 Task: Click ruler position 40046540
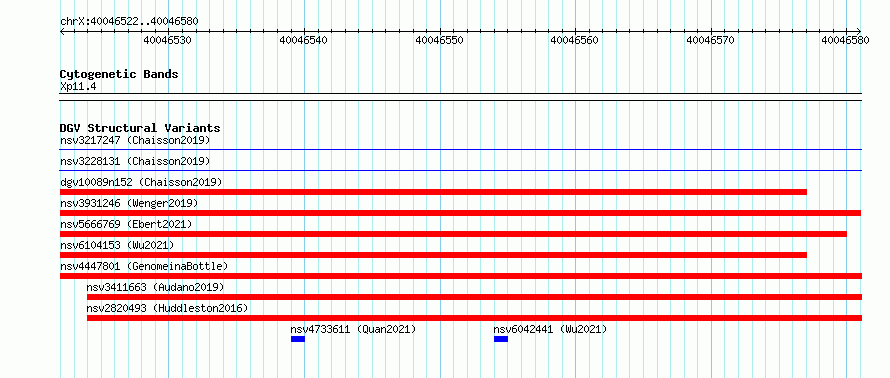[x=304, y=40]
